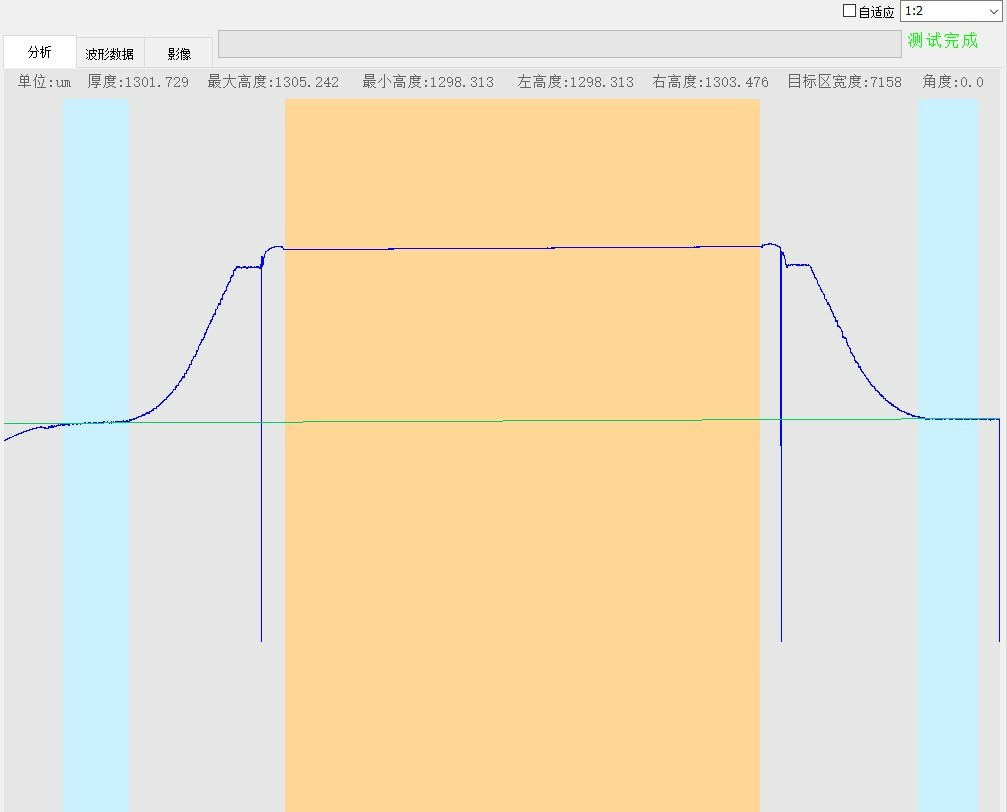Click the gray progress bar

coord(559,44)
